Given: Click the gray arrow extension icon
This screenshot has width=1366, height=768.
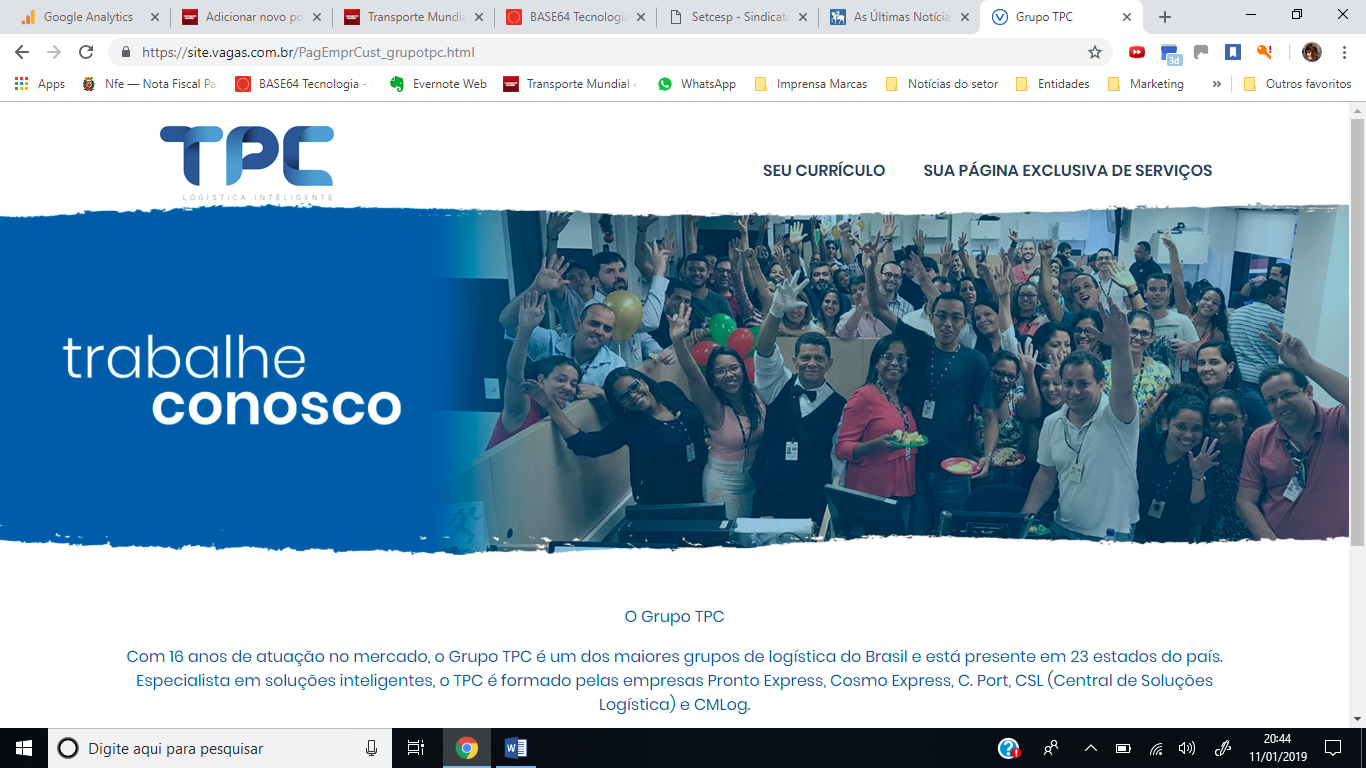Looking at the screenshot, I should 1201,52.
